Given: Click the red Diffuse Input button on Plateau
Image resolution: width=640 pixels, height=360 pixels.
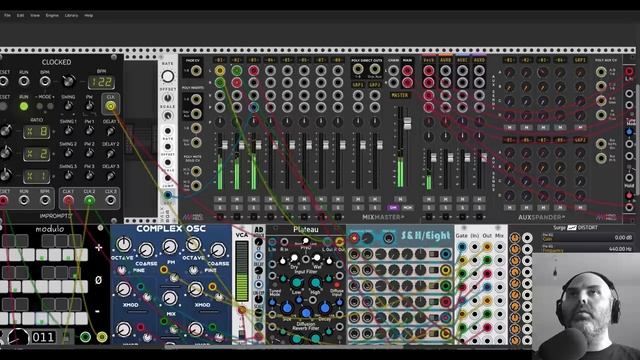Looking at the screenshot, I should tap(338, 284).
